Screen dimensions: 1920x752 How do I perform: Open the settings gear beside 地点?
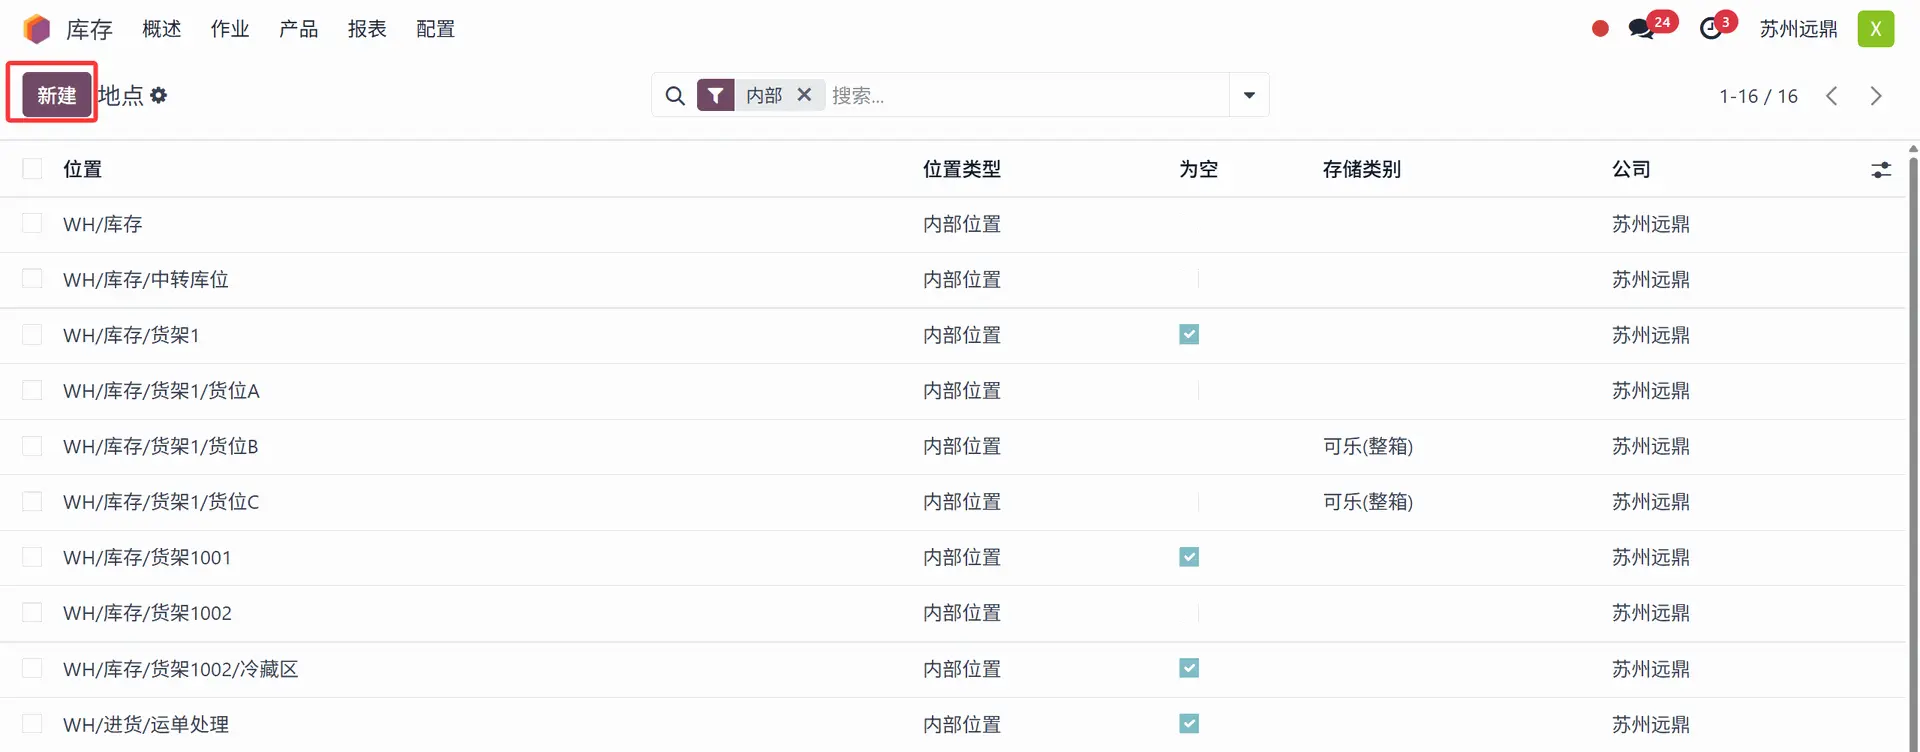(x=159, y=95)
